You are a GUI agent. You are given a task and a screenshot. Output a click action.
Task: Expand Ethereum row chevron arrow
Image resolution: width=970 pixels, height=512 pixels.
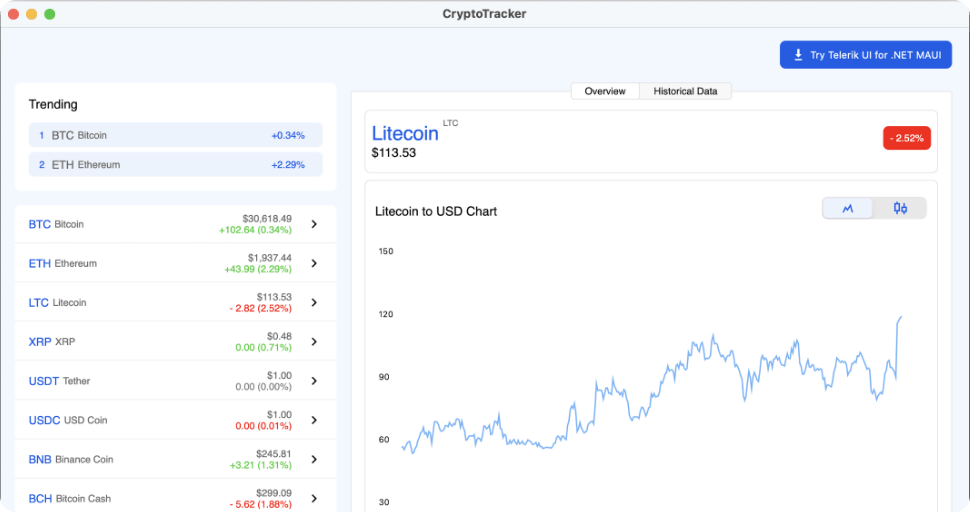314,263
